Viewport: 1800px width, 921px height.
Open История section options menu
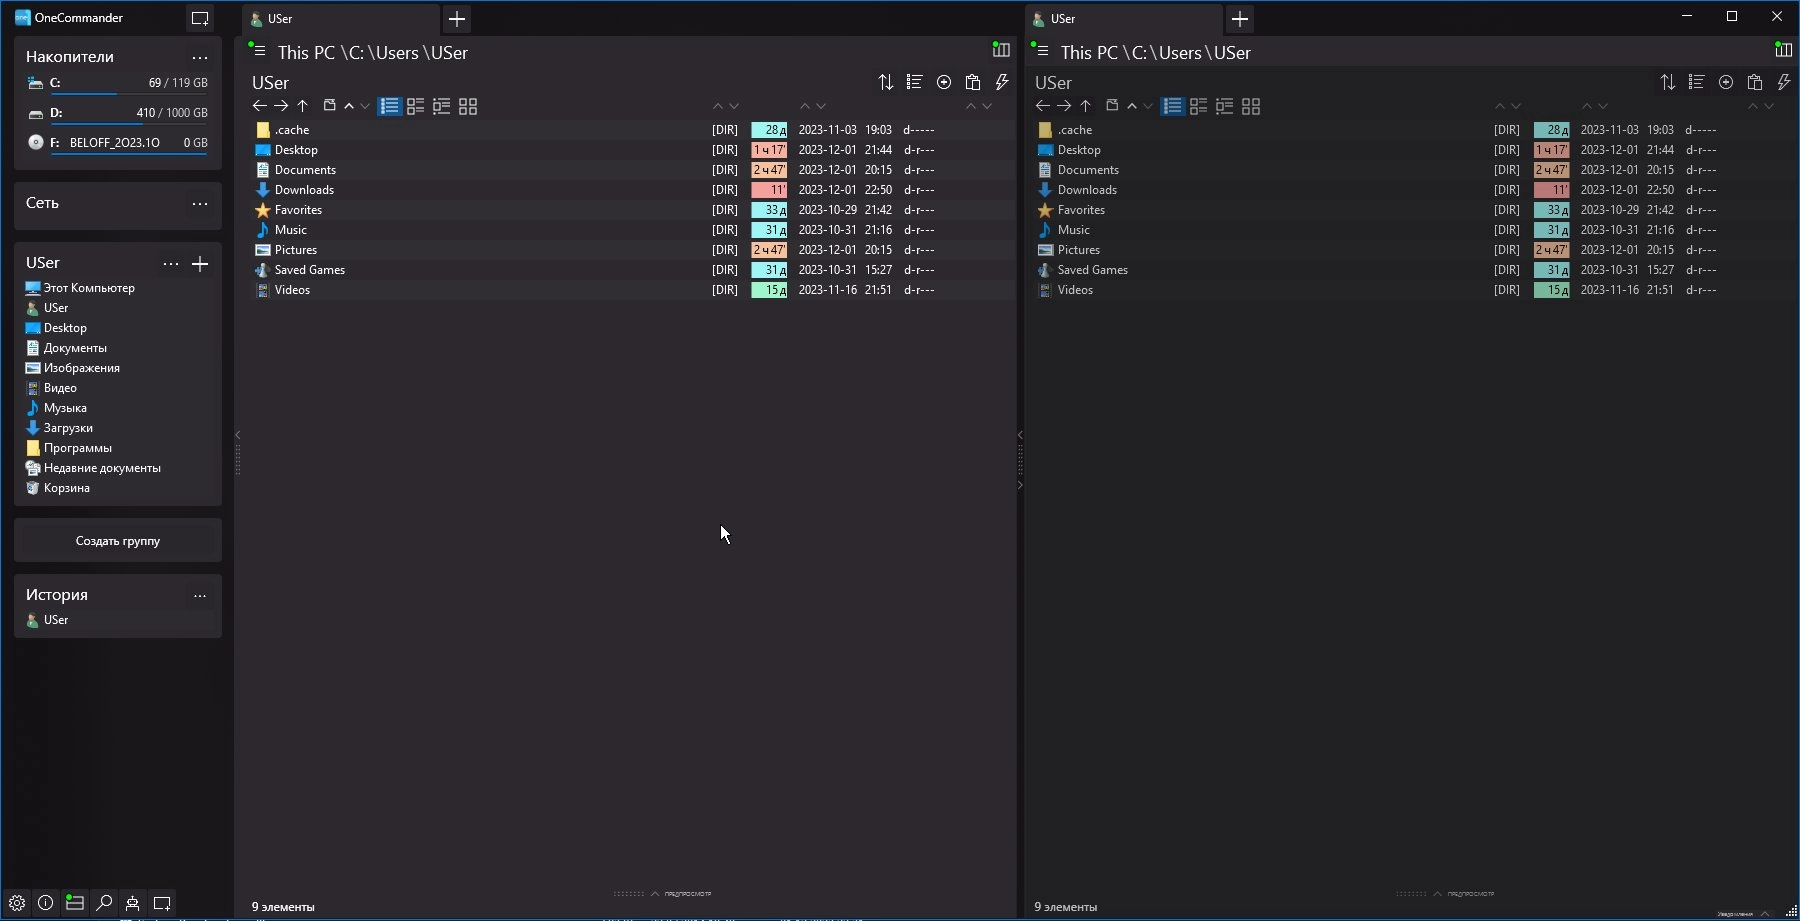pos(200,596)
